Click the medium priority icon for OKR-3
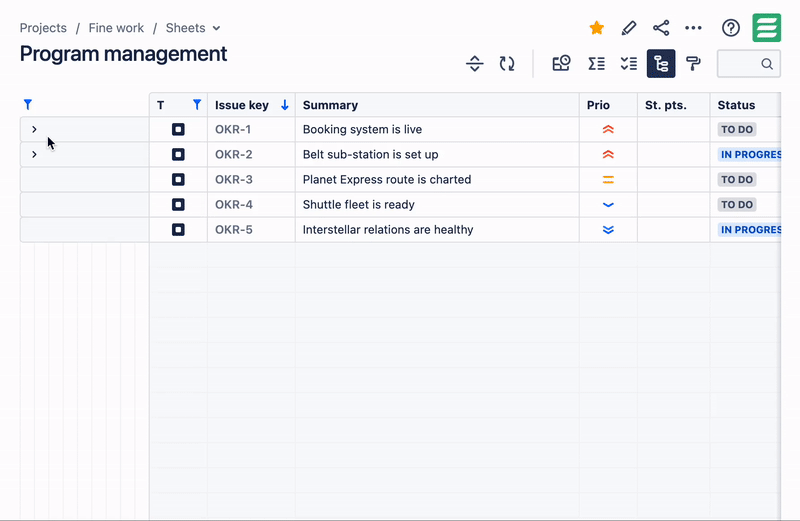This screenshot has height=521, width=800. point(608,179)
